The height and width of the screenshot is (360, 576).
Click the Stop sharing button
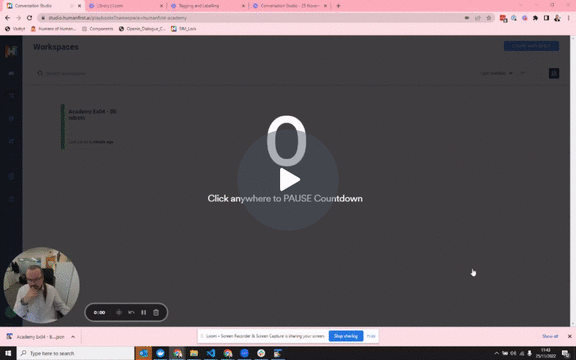pos(346,336)
